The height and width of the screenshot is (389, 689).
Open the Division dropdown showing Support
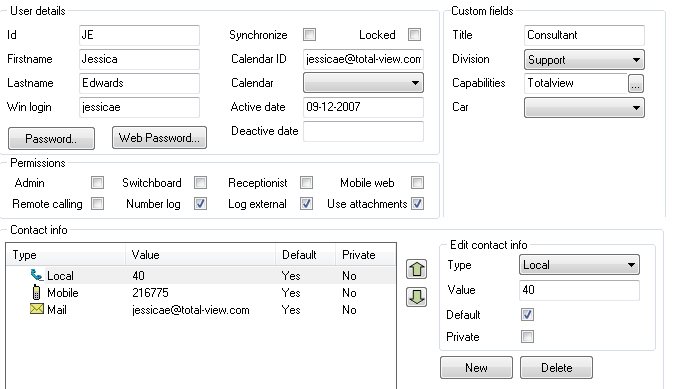coord(584,59)
